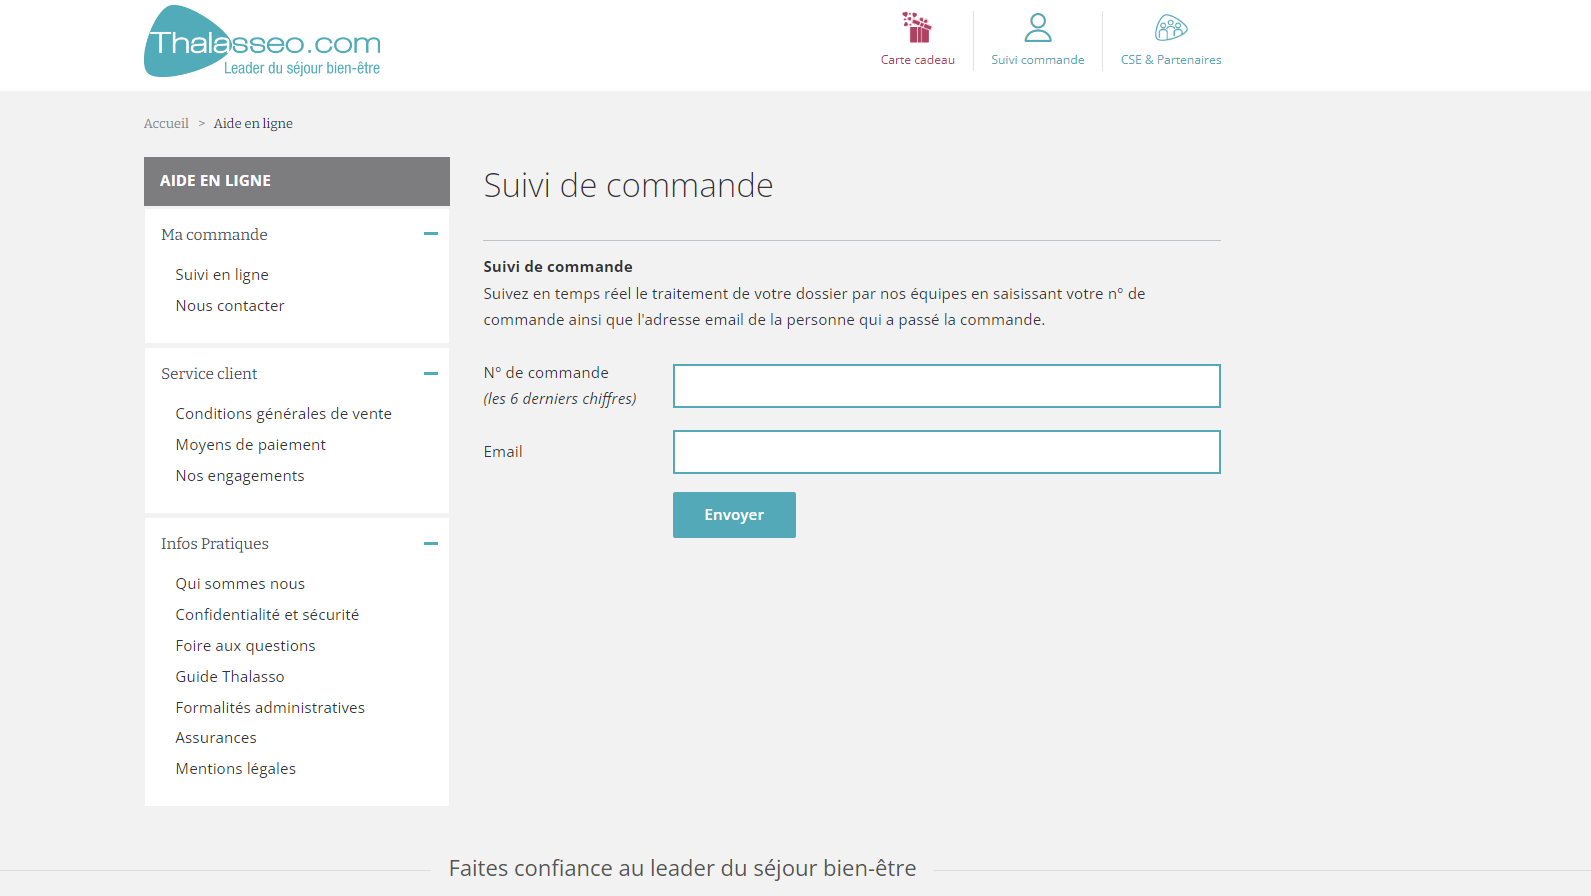Open the Carte cadeau gift icon
The image size is (1591, 896).
pyautogui.click(x=917, y=28)
